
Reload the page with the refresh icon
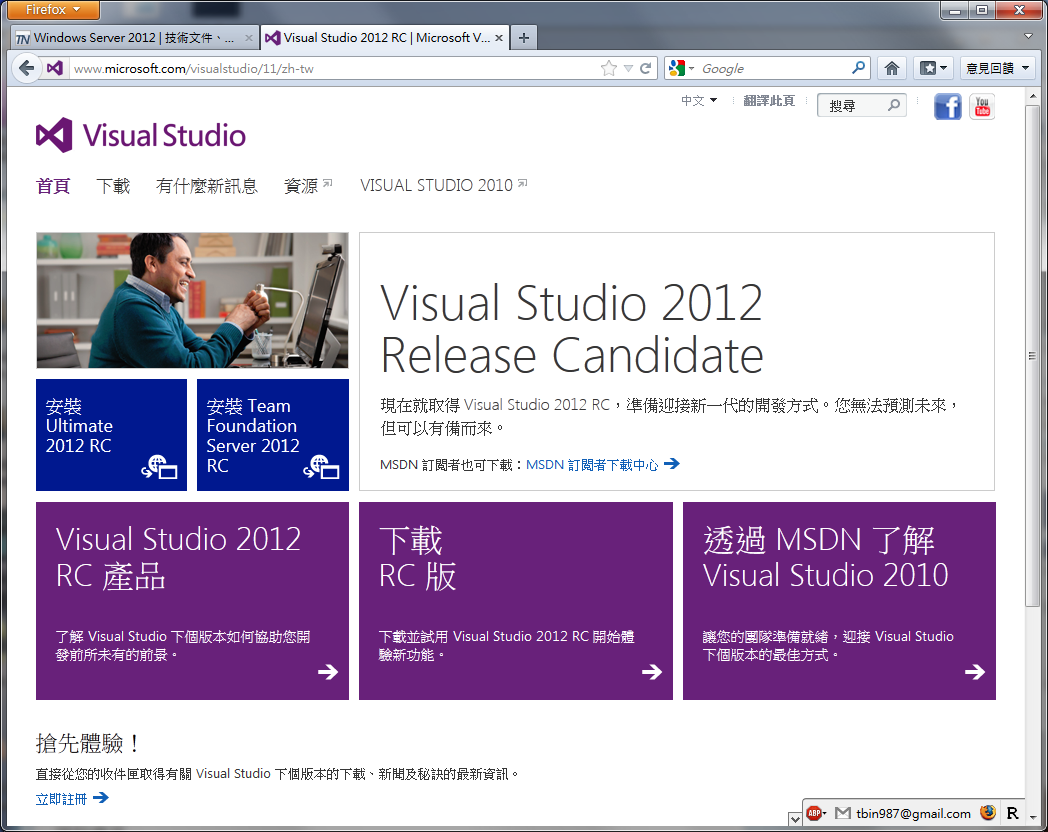646,68
